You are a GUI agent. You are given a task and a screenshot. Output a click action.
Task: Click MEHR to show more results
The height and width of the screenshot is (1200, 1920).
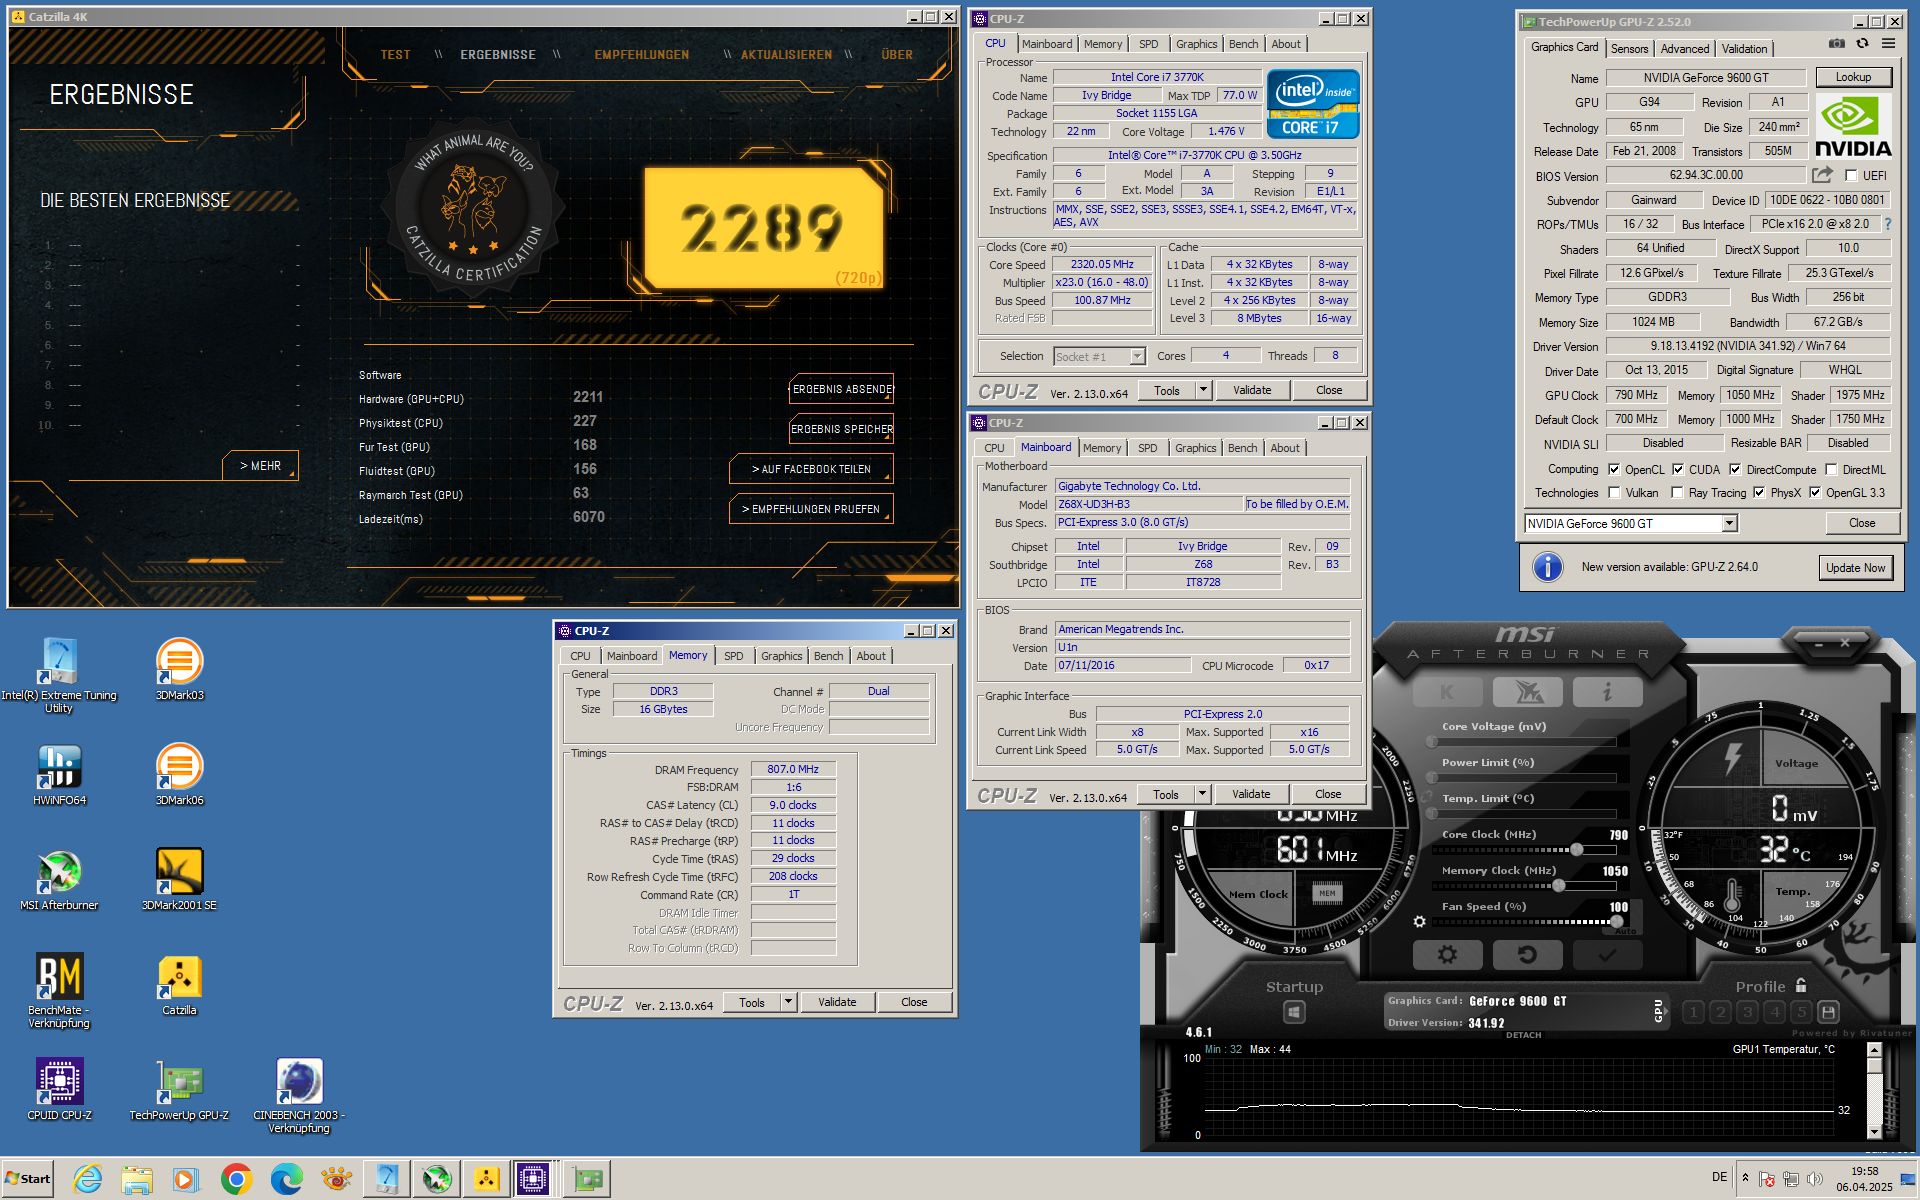(x=260, y=466)
